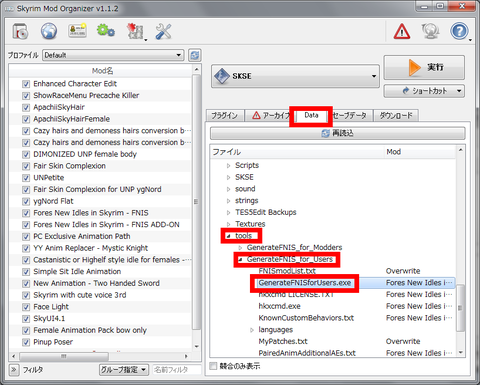Switch to the Data tab
480x385 pixels.
coord(311,115)
